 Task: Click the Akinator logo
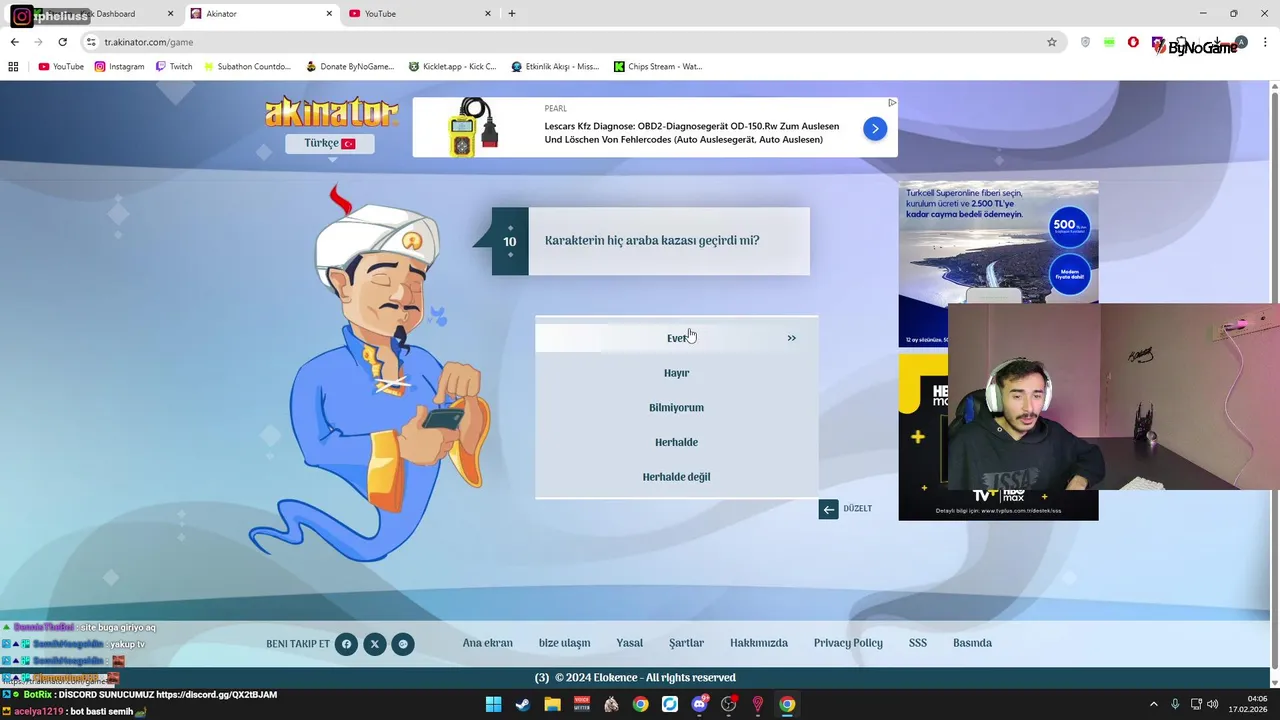331,113
